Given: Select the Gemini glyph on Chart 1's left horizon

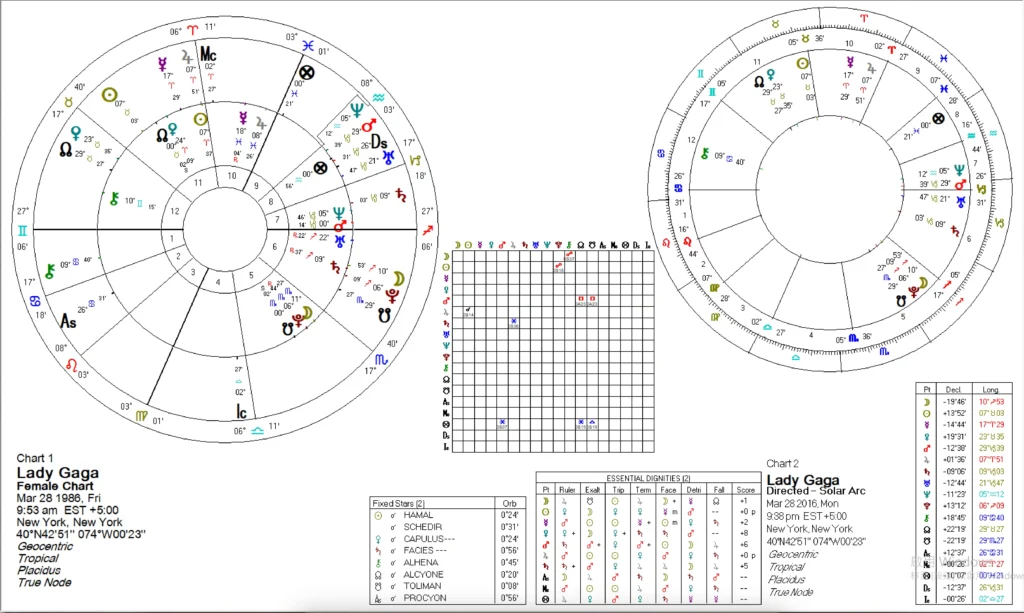Looking at the screenshot, I should [x=22, y=229].
